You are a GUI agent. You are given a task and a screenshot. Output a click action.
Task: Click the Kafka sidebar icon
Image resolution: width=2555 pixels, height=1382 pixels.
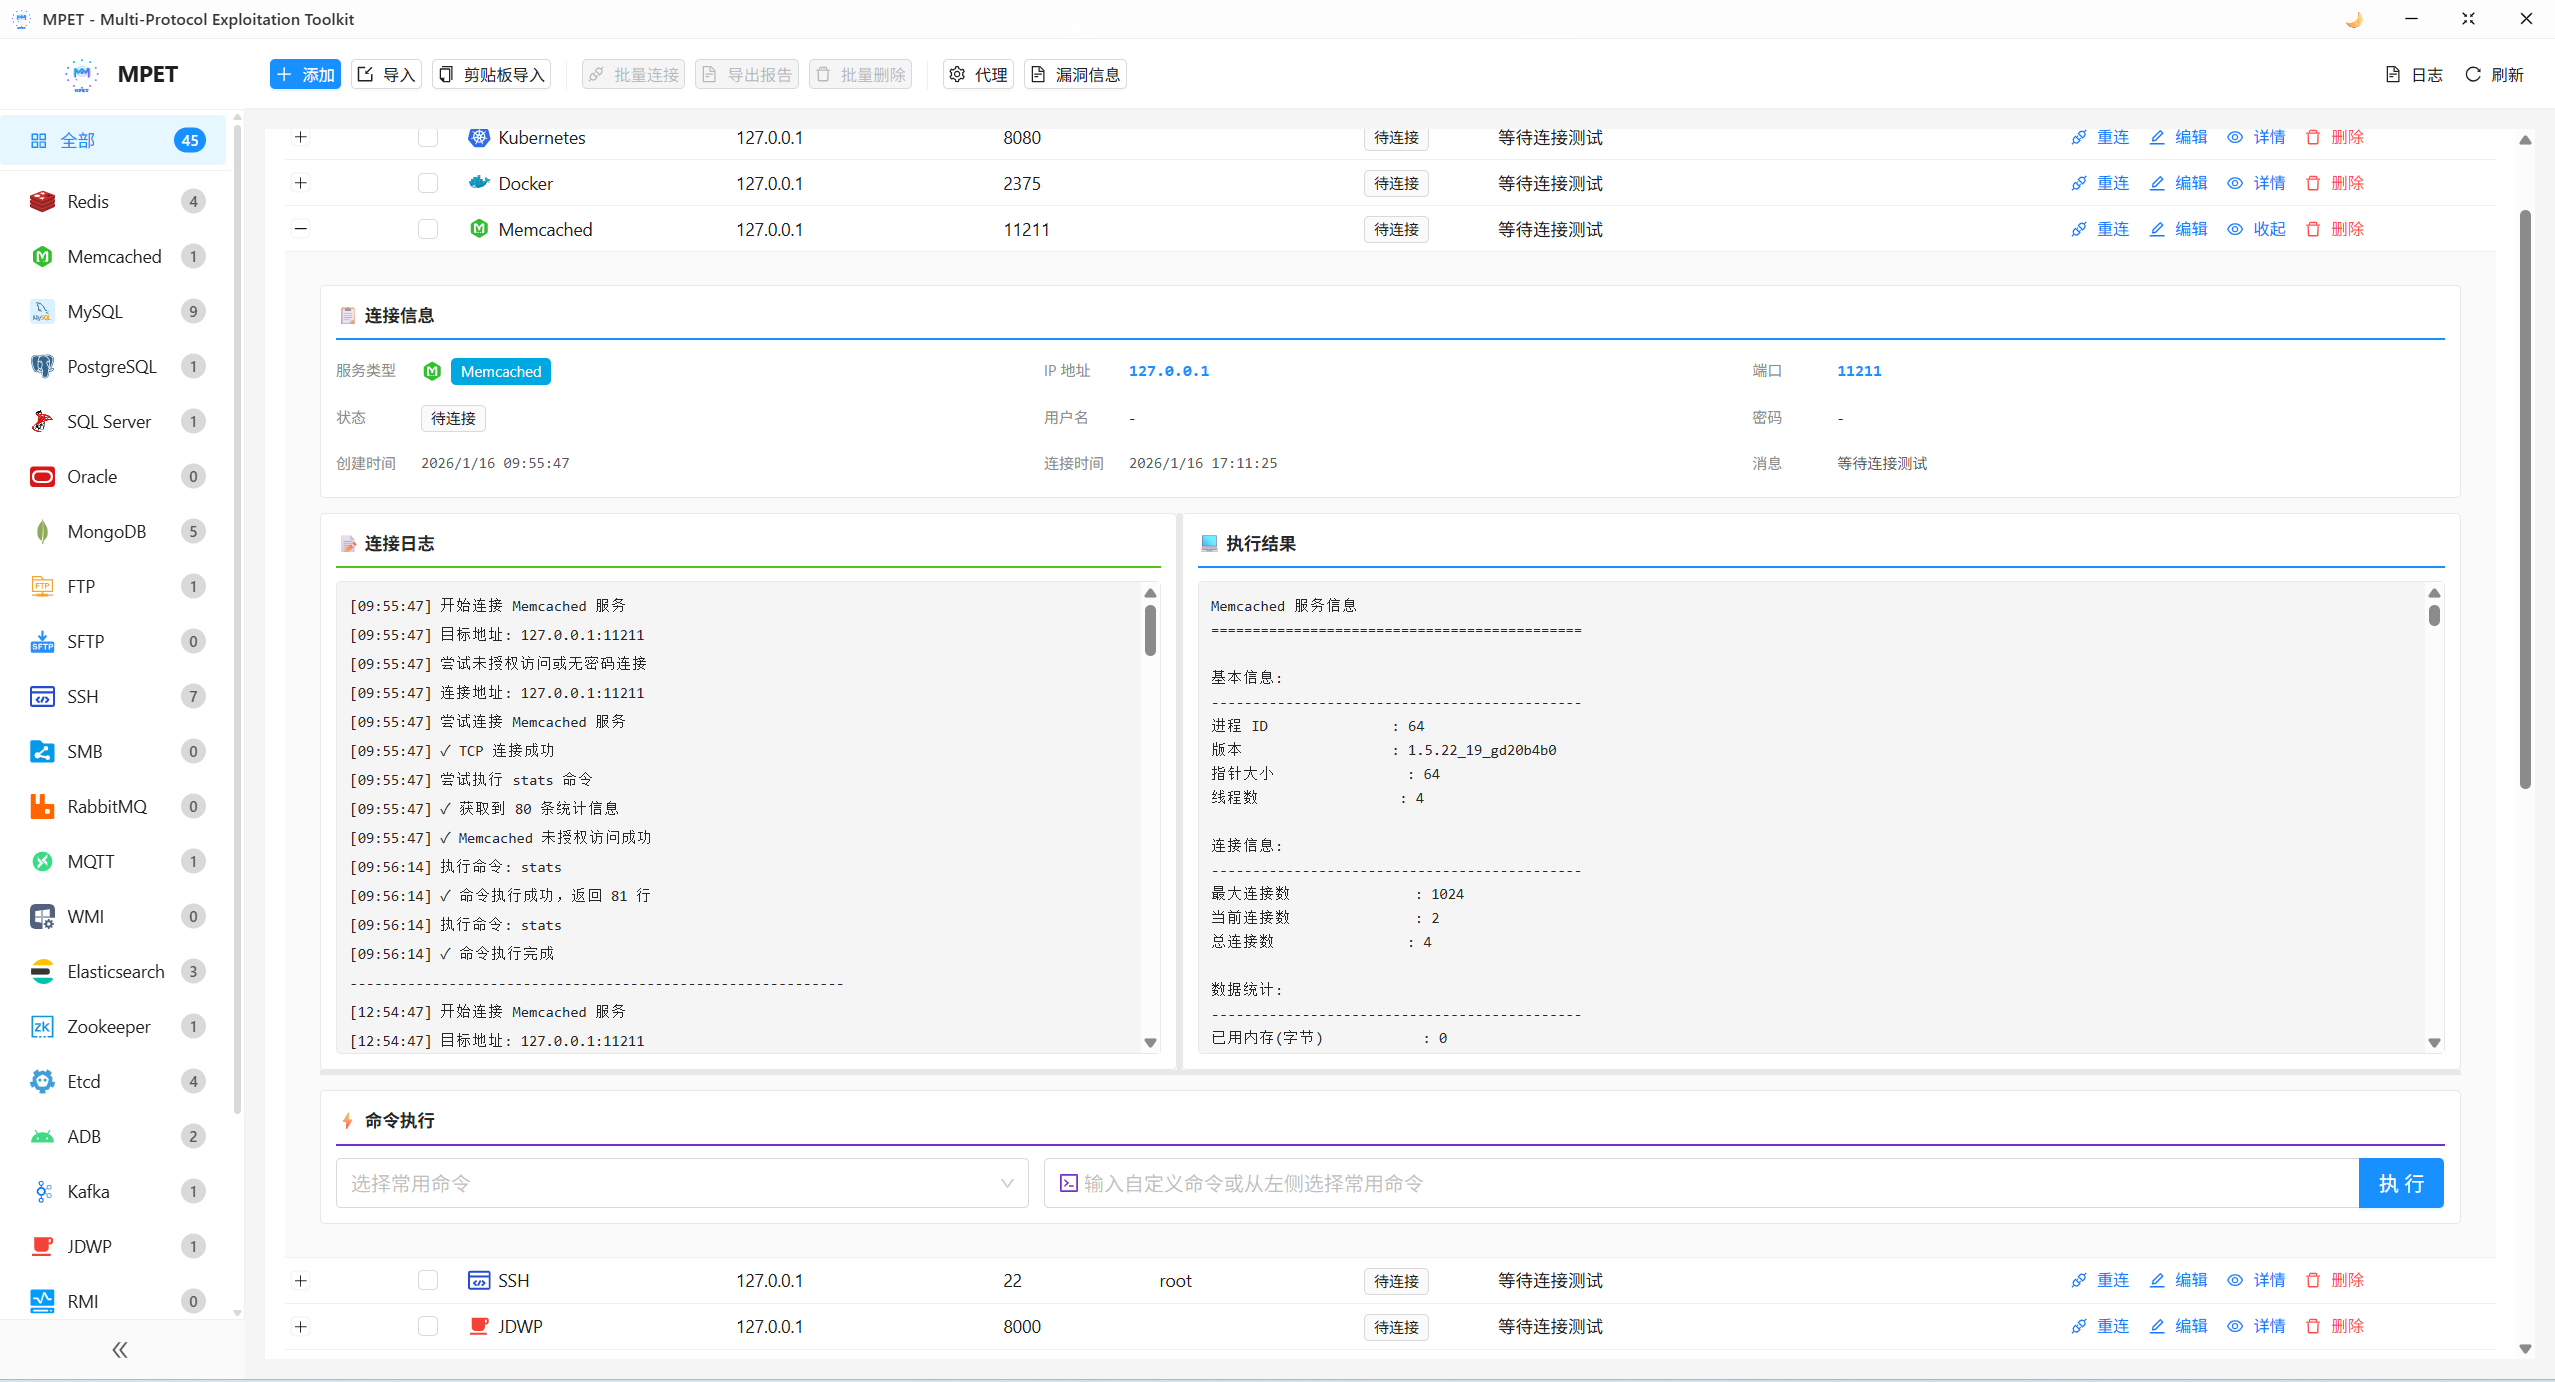pos(42,1191)
